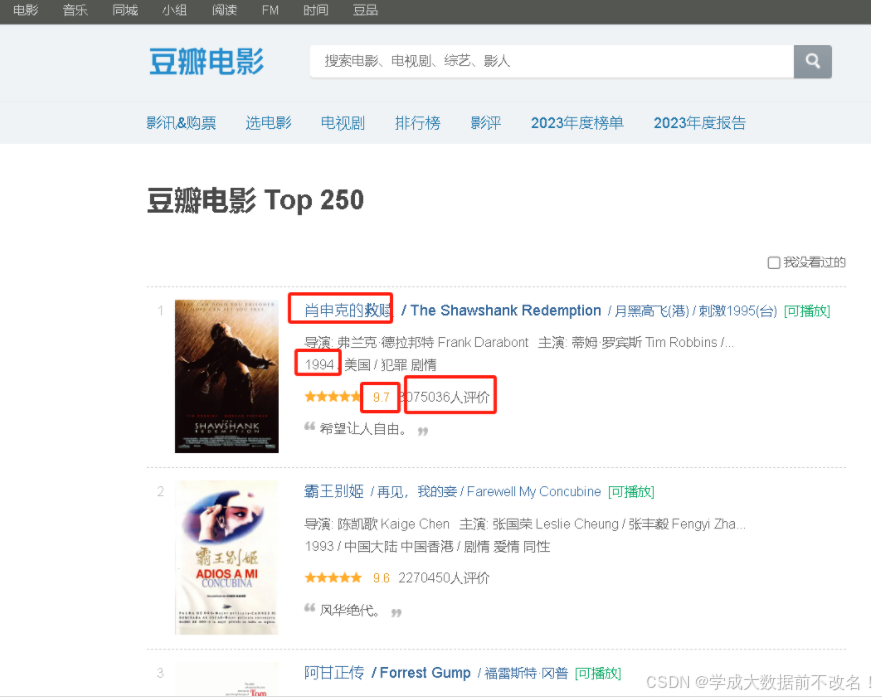Go to 电视剧 section
The image size is (882, 697).
[x=343, y=123]
